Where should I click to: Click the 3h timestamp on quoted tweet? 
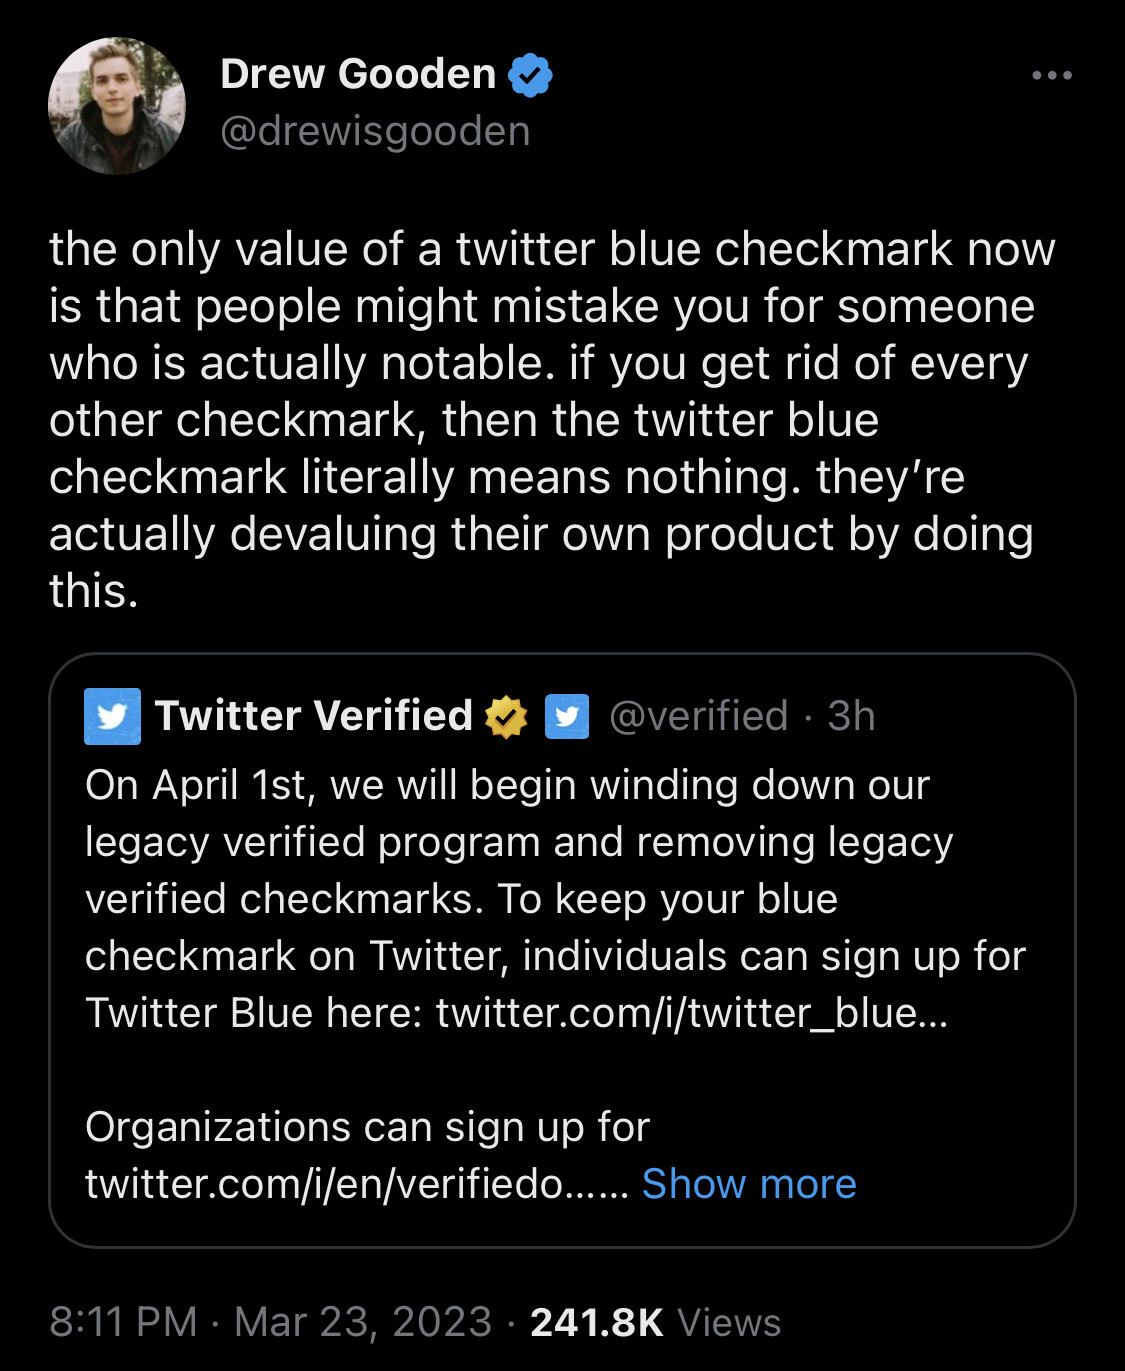[x=851, y=716]
